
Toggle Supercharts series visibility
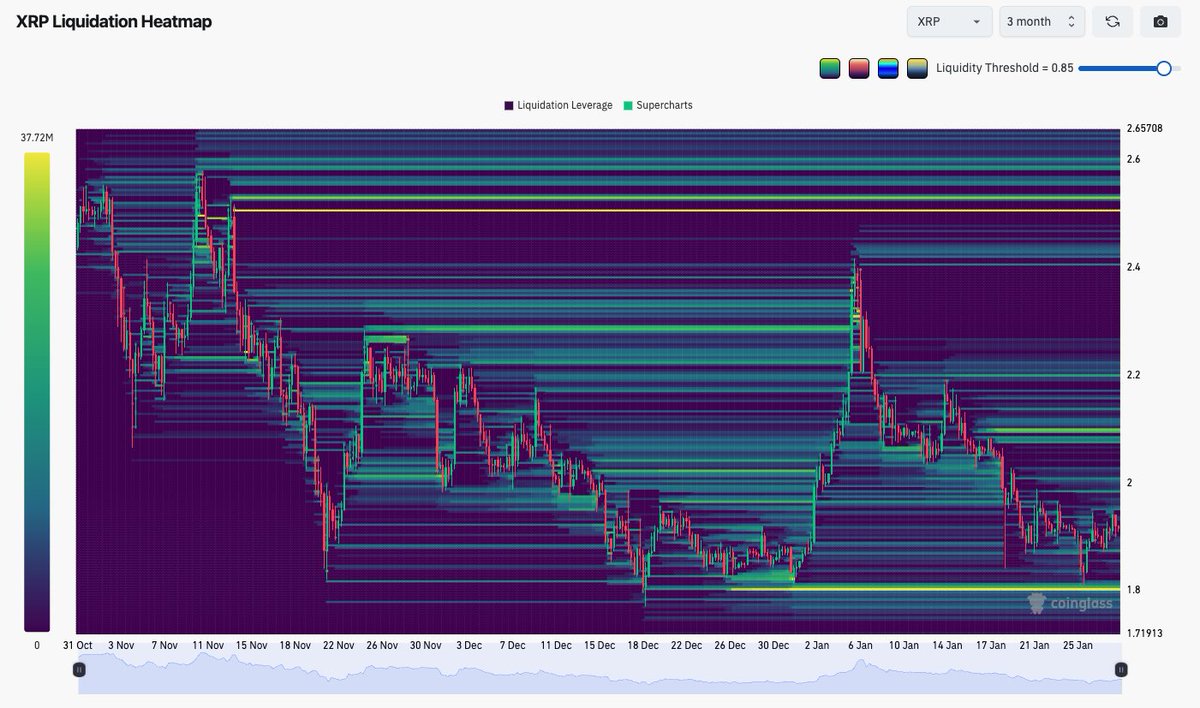point(658,105)
